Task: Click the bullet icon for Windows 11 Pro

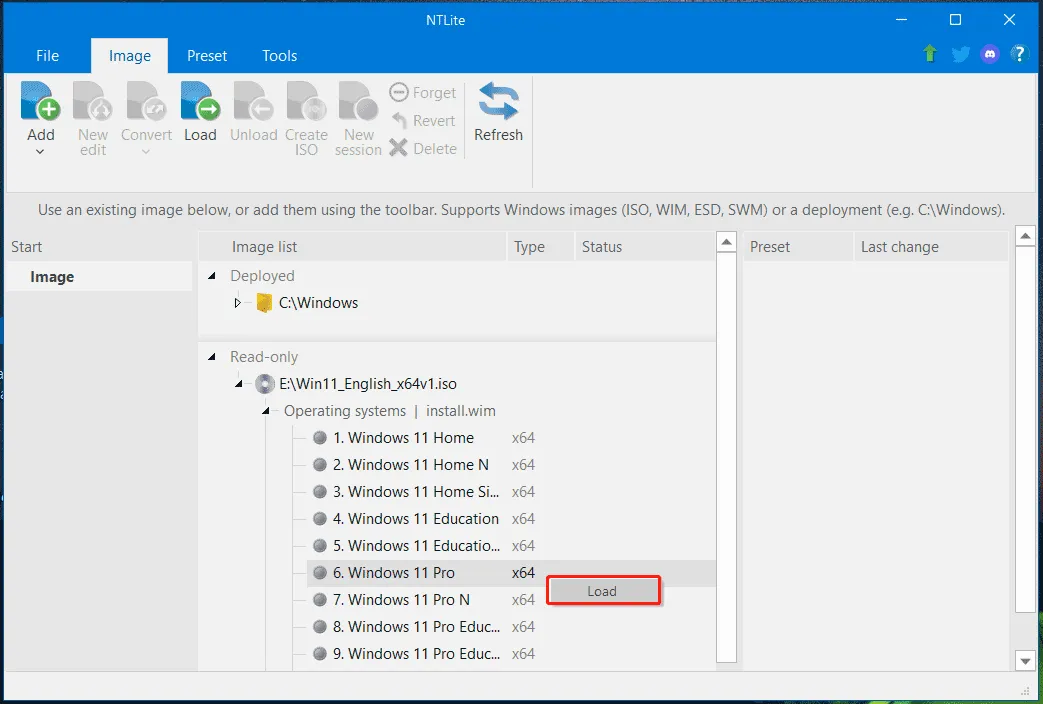Action: pyautogui.click(x=320, y=572)
